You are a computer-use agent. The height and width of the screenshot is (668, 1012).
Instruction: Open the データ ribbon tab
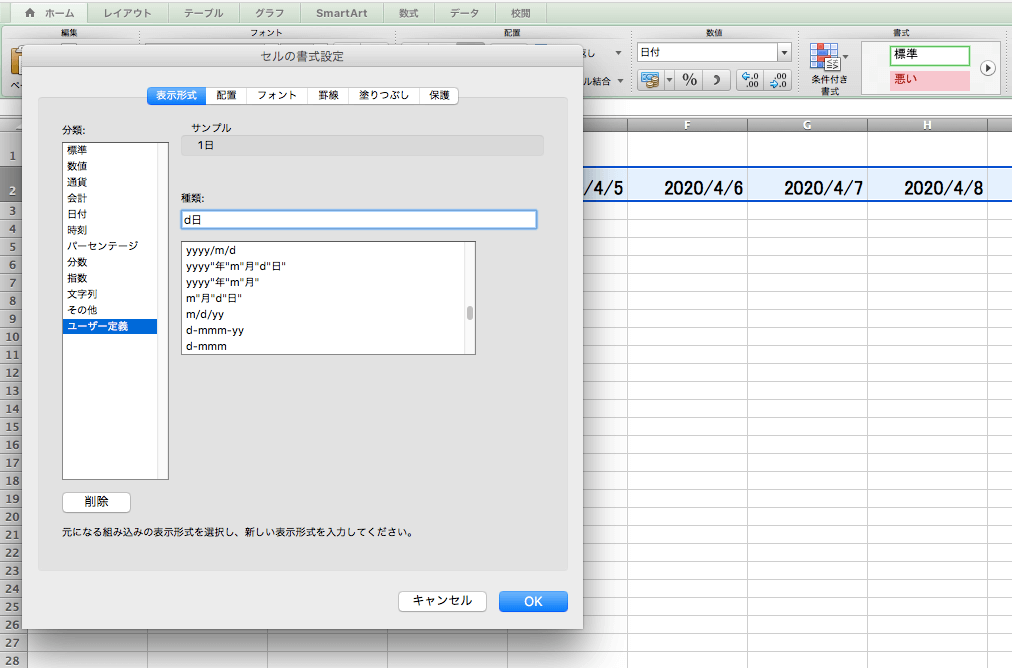465,13
